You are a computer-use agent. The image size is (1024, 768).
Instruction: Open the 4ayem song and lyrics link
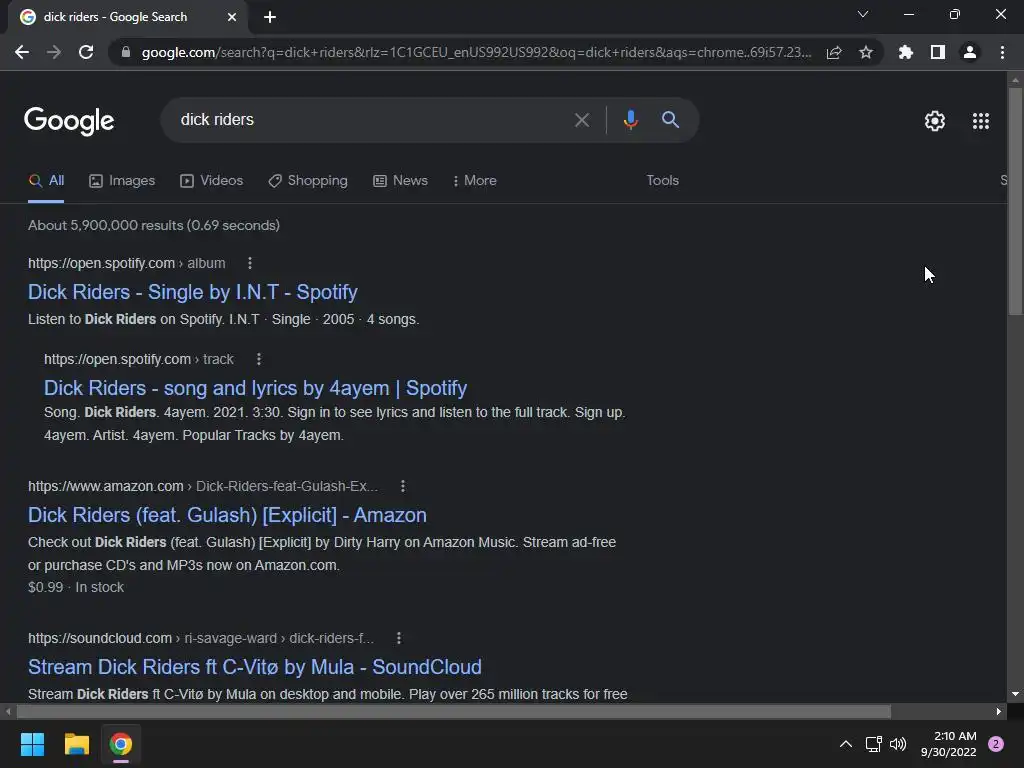coord(255,388)
